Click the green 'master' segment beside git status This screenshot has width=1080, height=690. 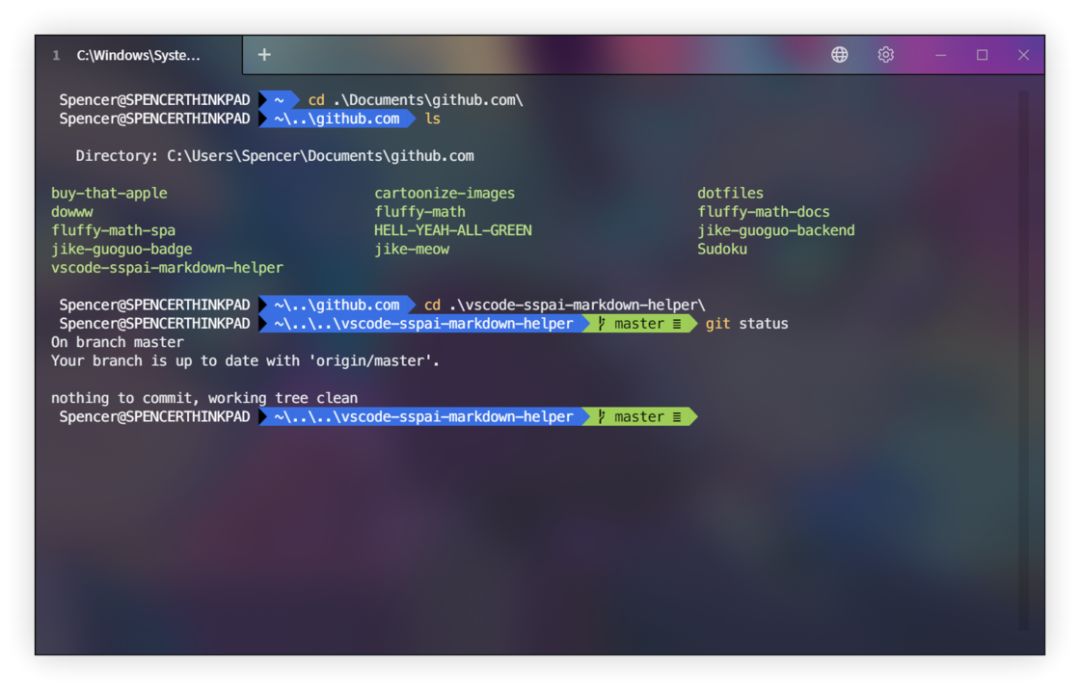(x=640, y=323)
